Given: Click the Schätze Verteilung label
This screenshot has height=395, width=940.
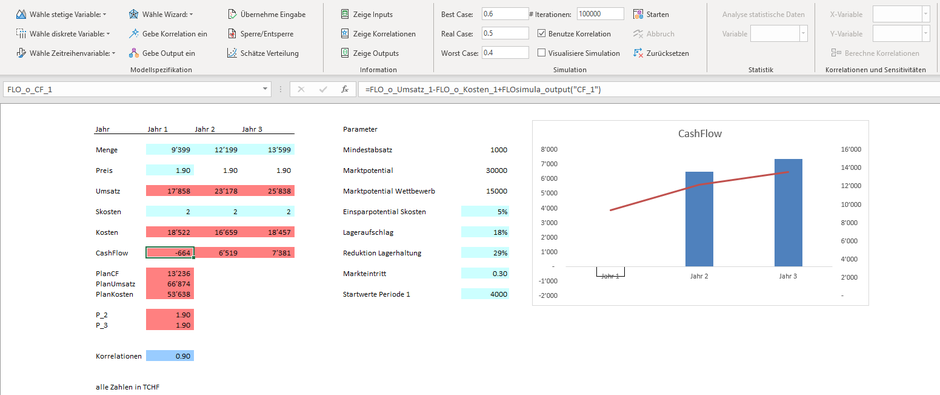Looking at the screenshot, I should pyautogui.click(x=269, y=53).
